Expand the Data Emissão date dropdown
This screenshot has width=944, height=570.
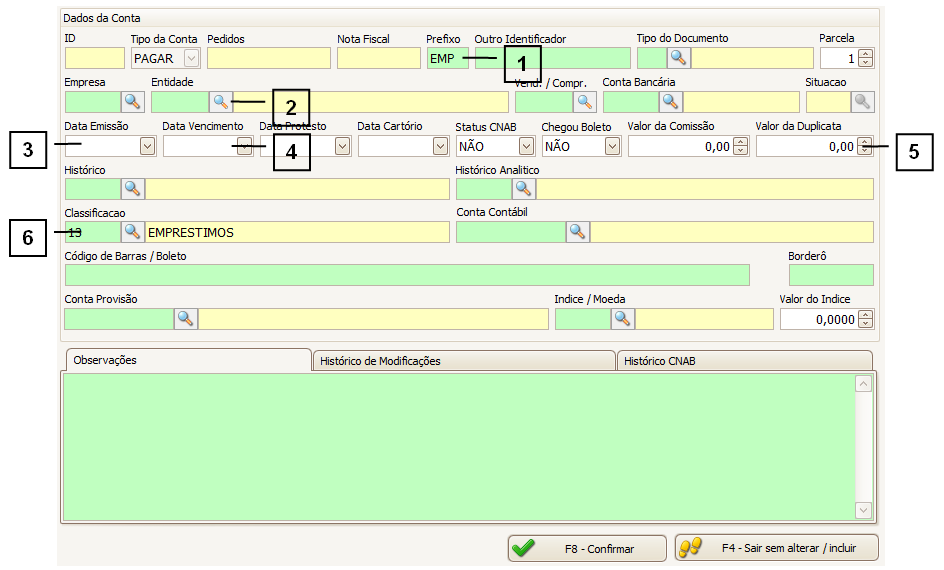pos(147,146)
